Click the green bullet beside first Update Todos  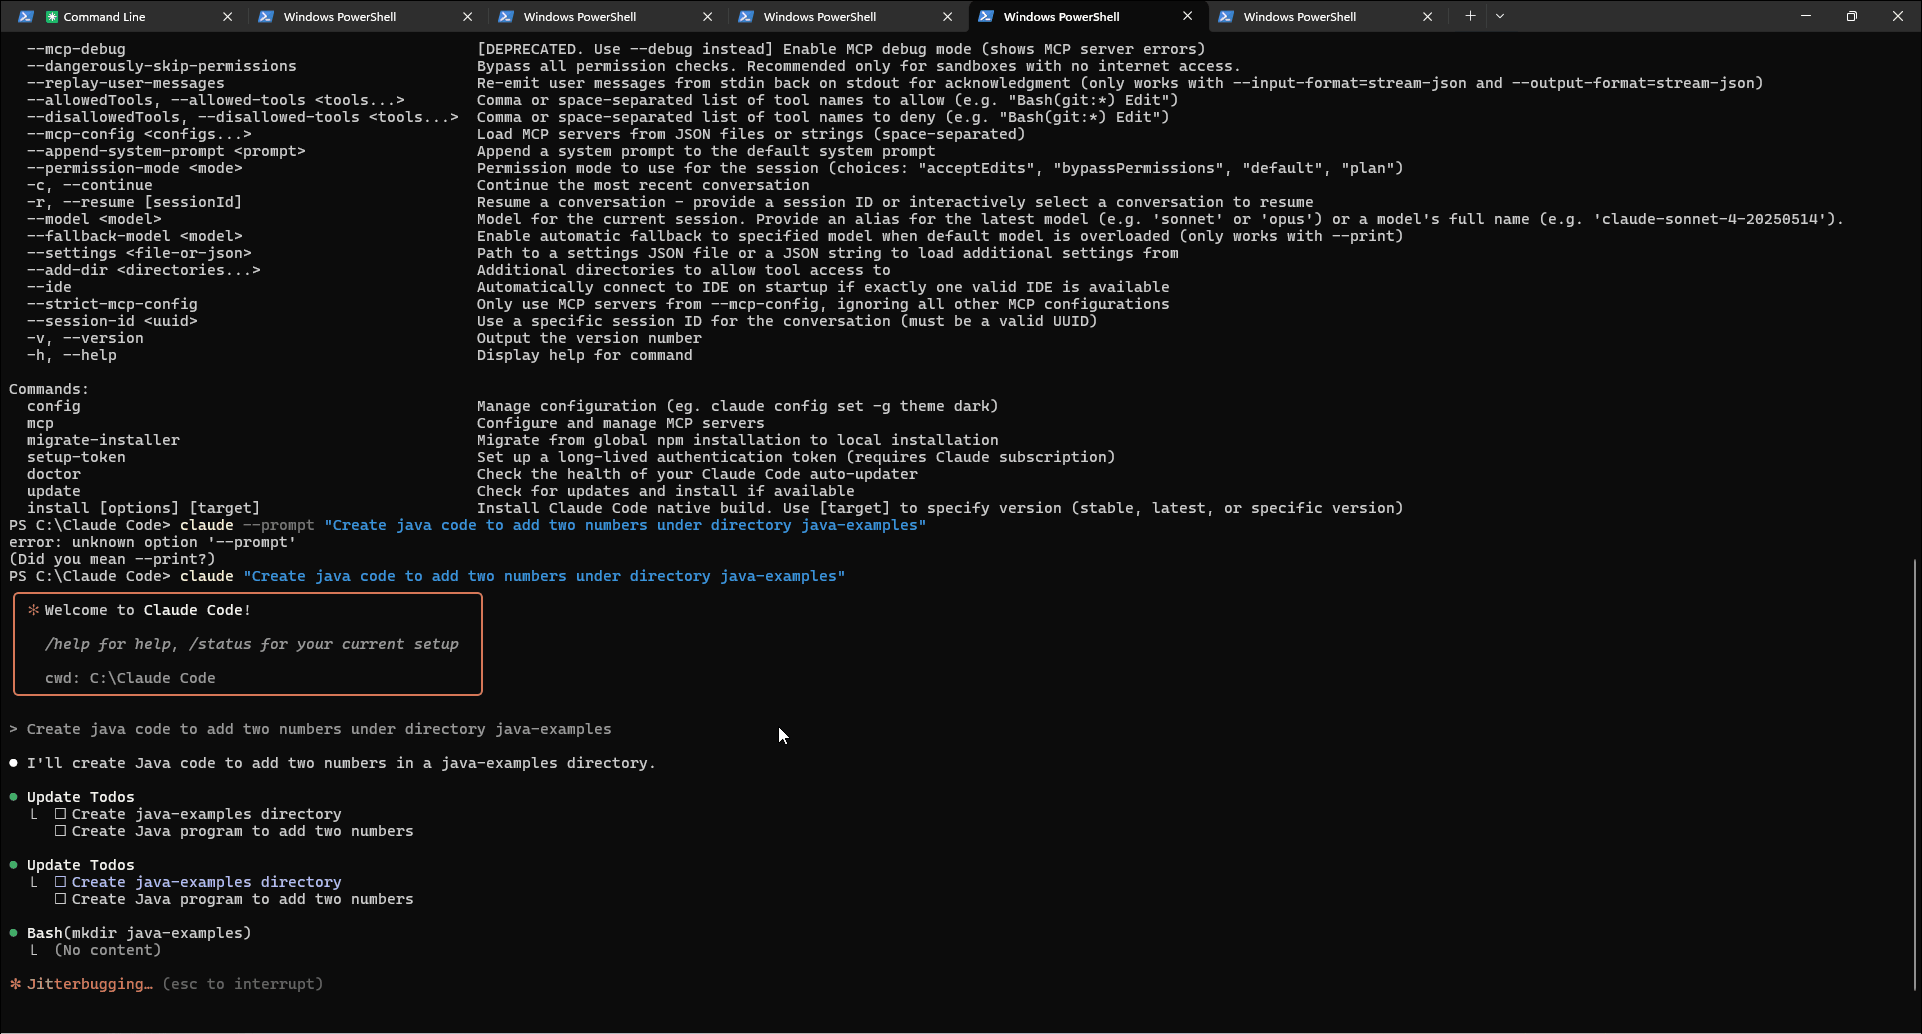[14, 797]
